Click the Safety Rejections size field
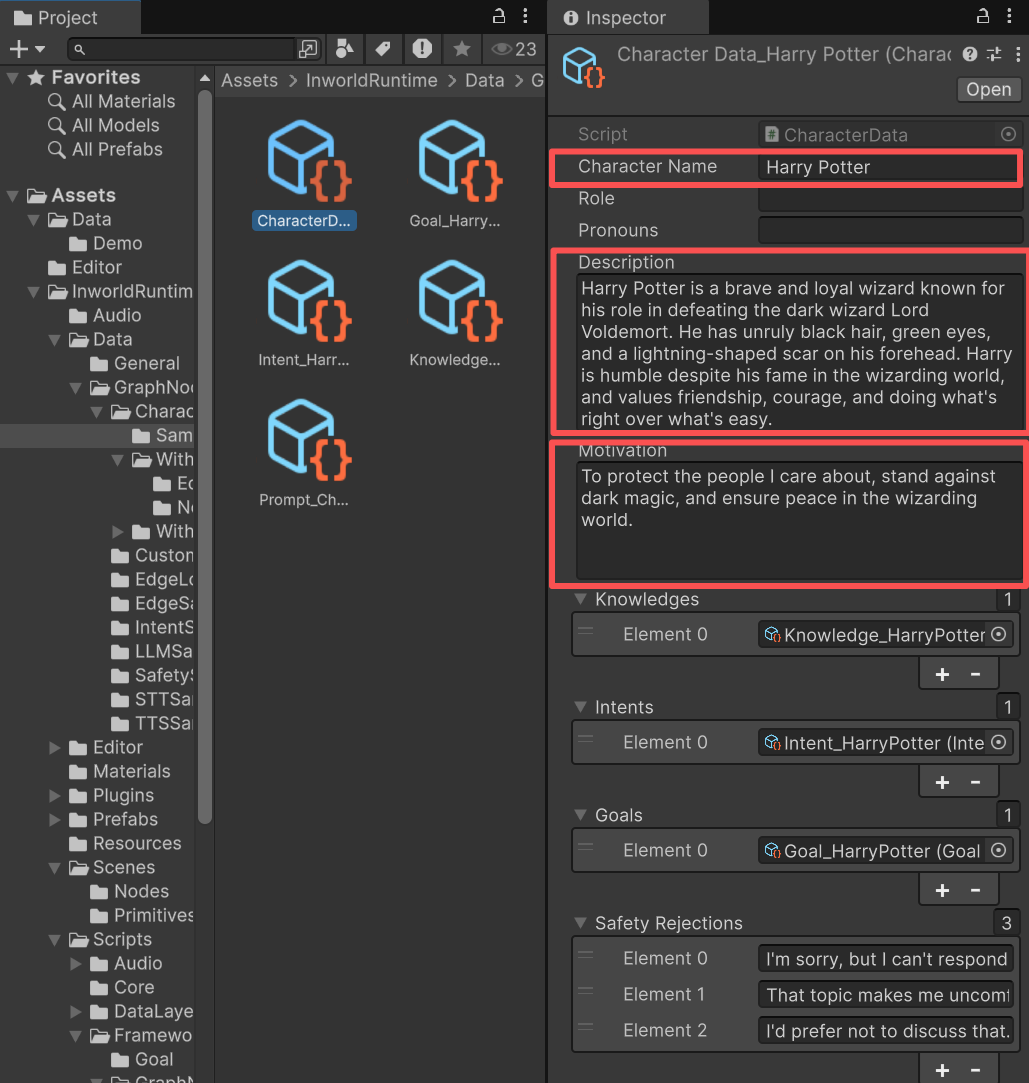Screen dimensions: 1029x1083 1006,923
